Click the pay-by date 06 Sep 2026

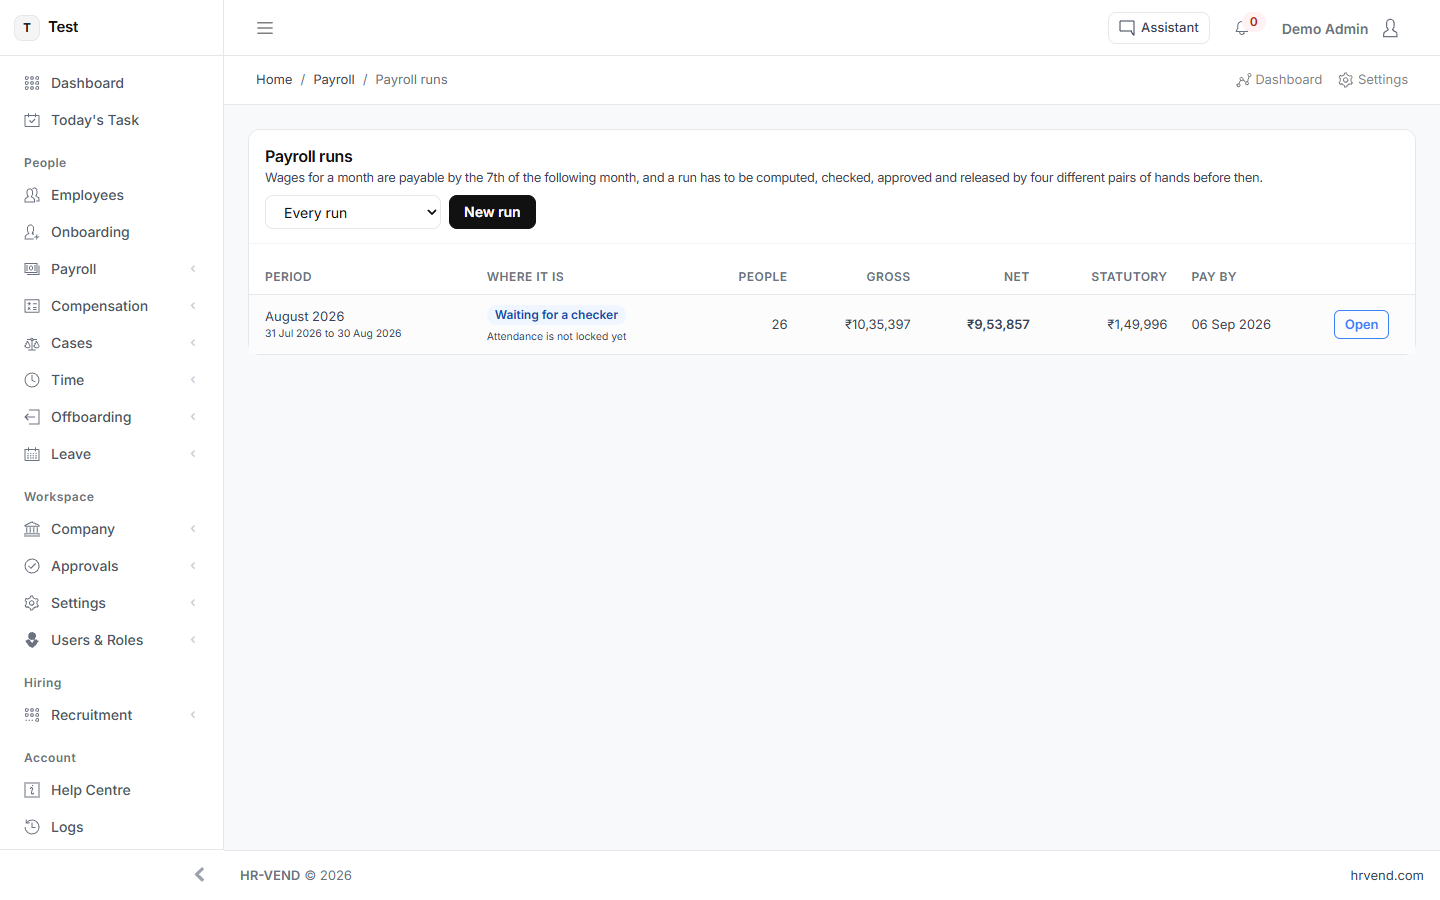tap(1231, 324)
